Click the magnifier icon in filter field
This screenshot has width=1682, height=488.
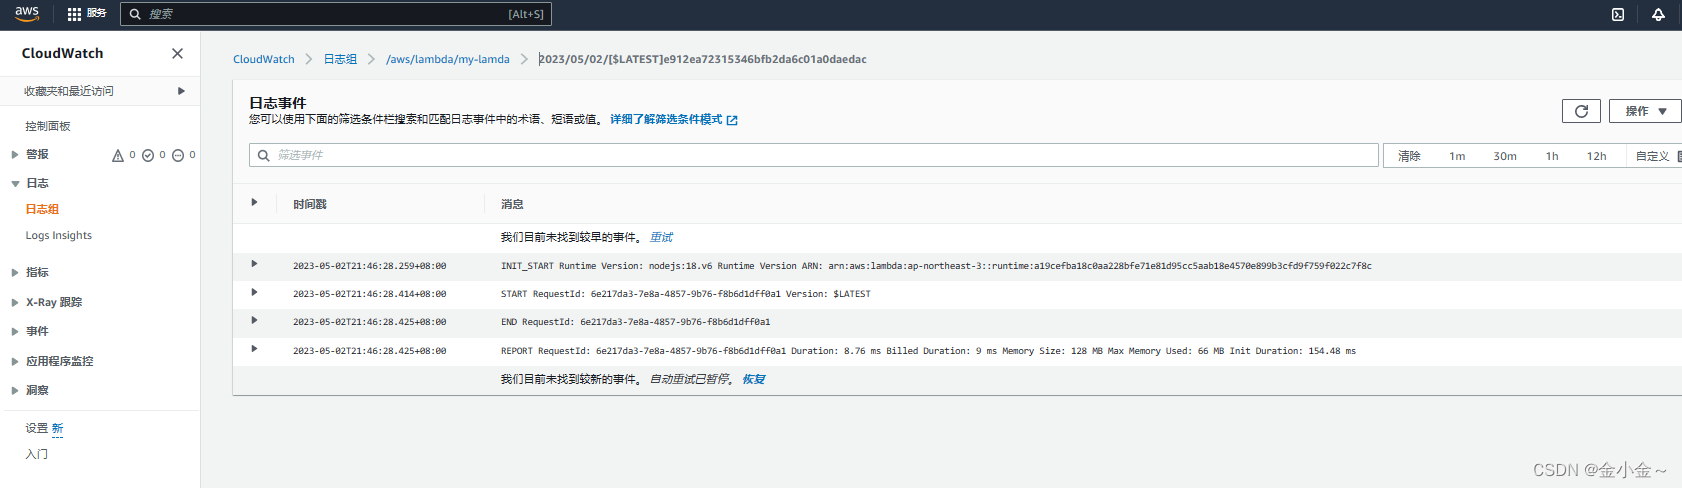click(264, 155)
